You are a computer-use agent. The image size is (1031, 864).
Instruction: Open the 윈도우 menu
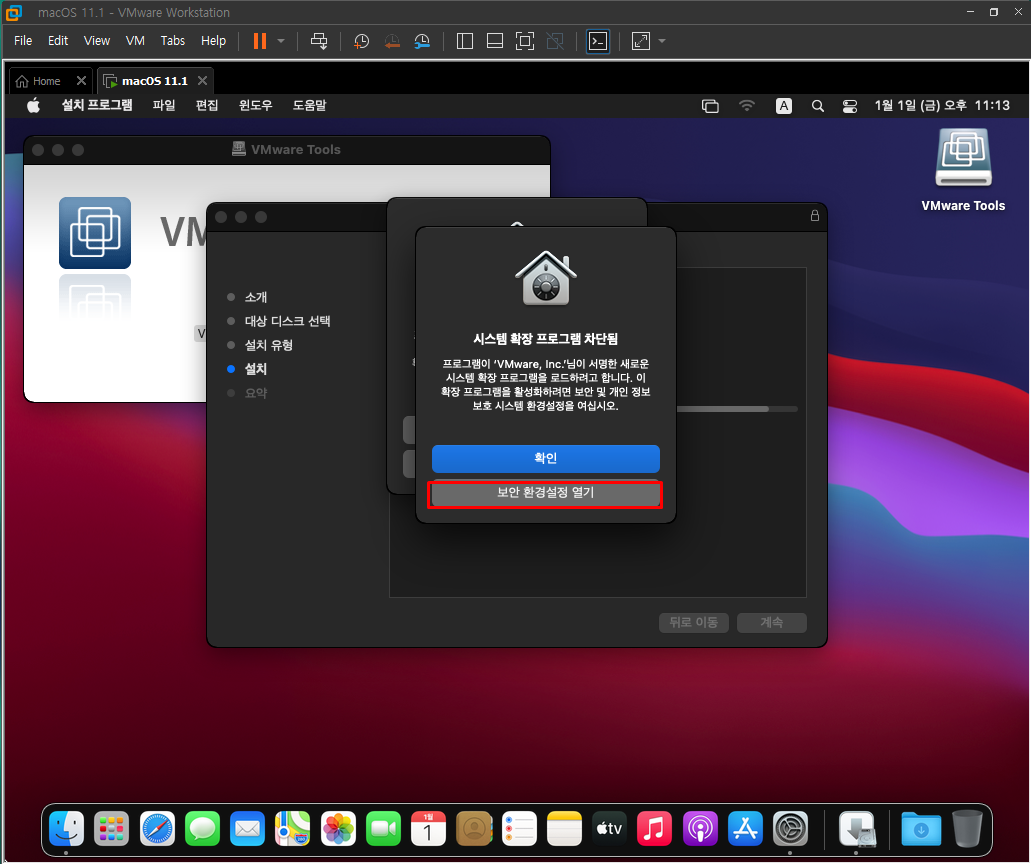[x=255, y=105]
